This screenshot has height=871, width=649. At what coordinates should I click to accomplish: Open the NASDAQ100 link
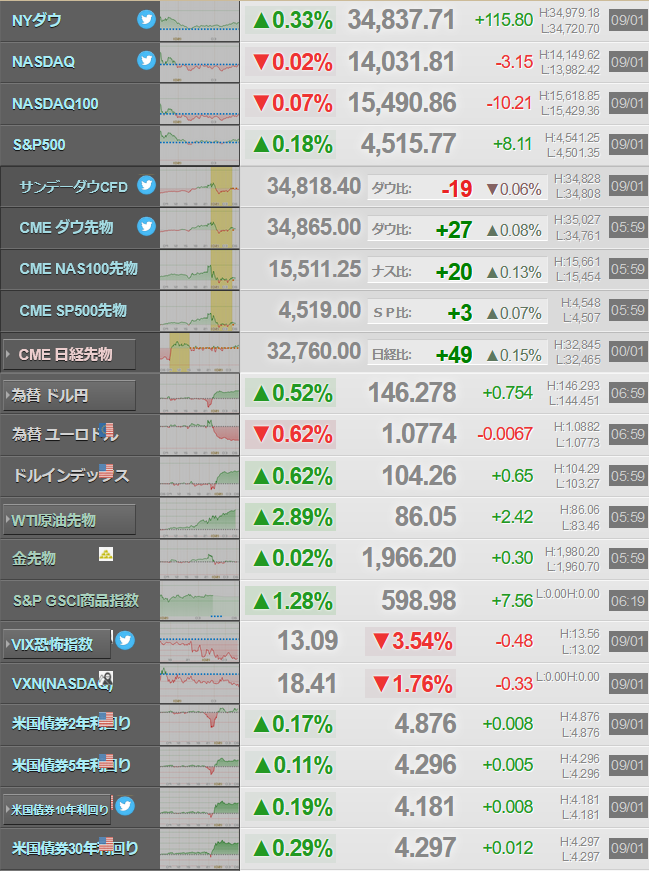tap(55, 103)
